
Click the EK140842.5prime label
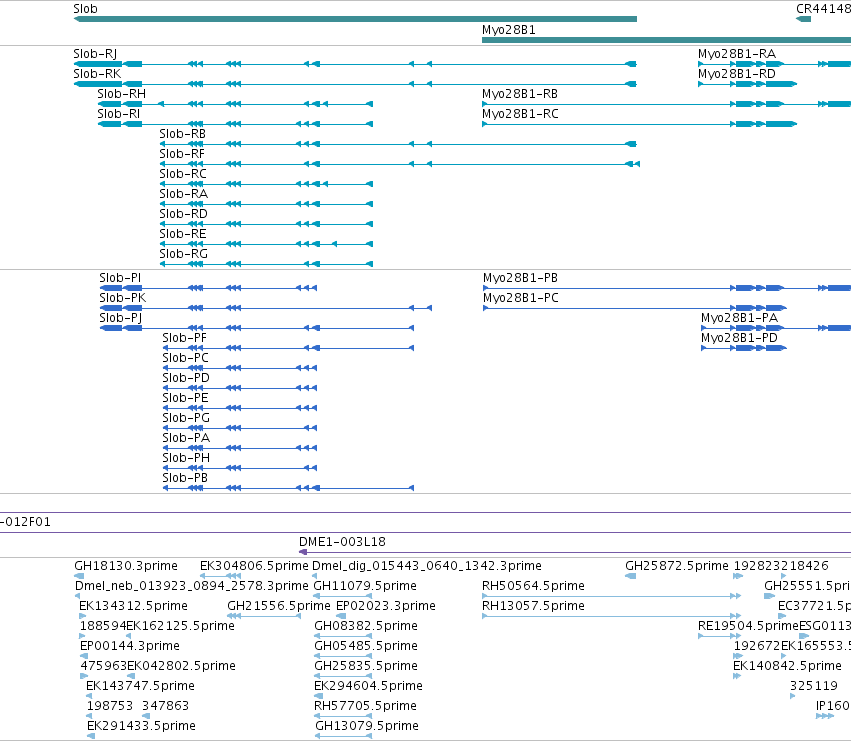click(787, 667)
